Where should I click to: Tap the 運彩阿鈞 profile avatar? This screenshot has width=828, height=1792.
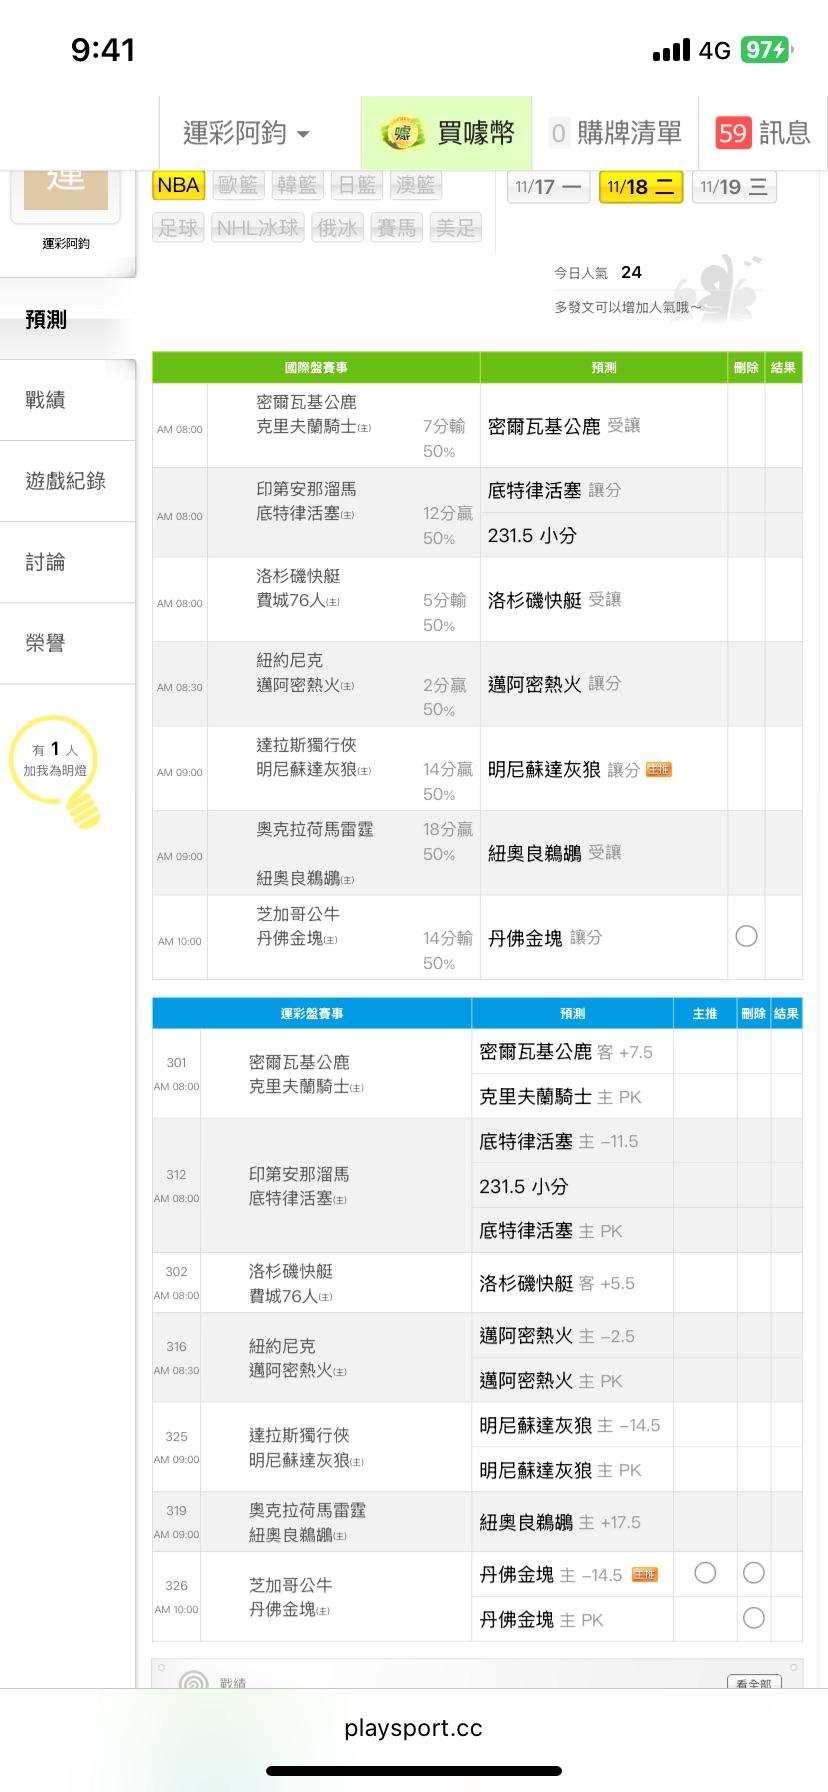click(x=66, y=190)
